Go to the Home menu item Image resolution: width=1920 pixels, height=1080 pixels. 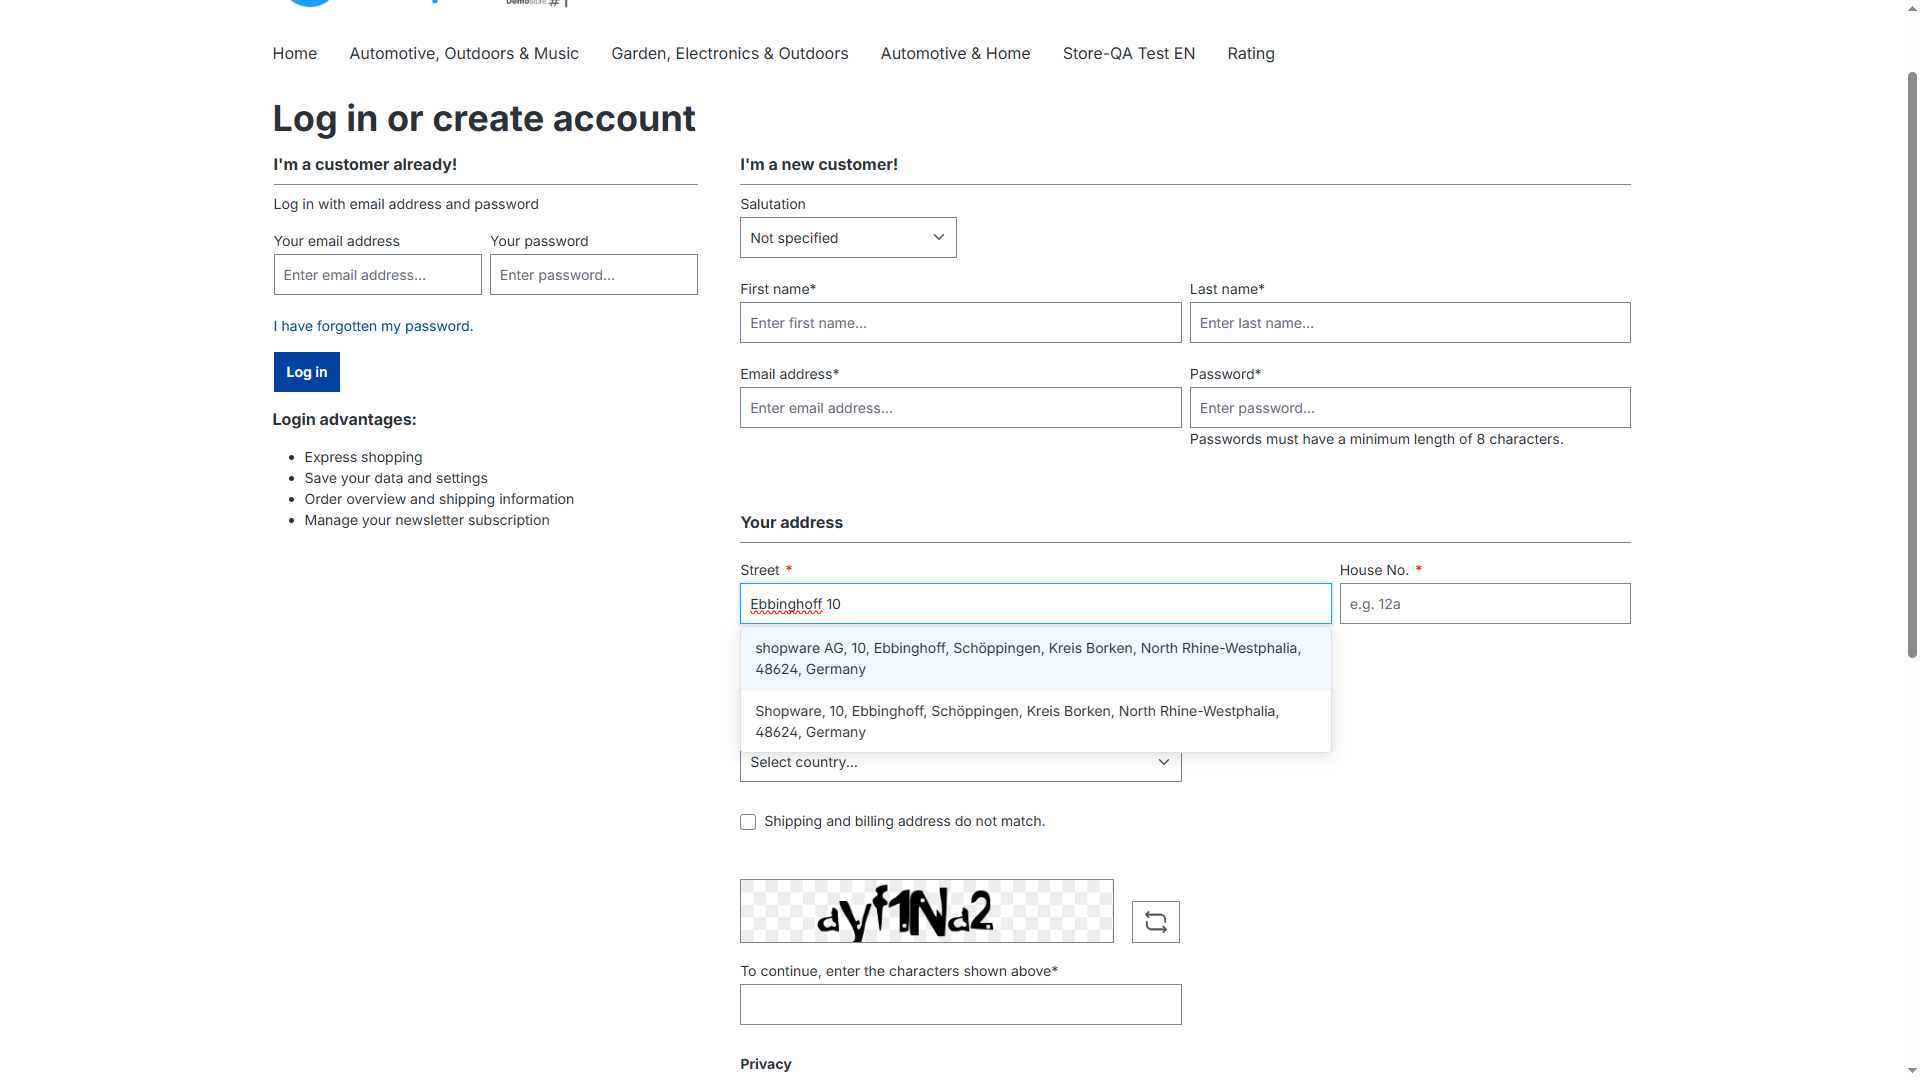pyautogui.click(x=295, y=54)
